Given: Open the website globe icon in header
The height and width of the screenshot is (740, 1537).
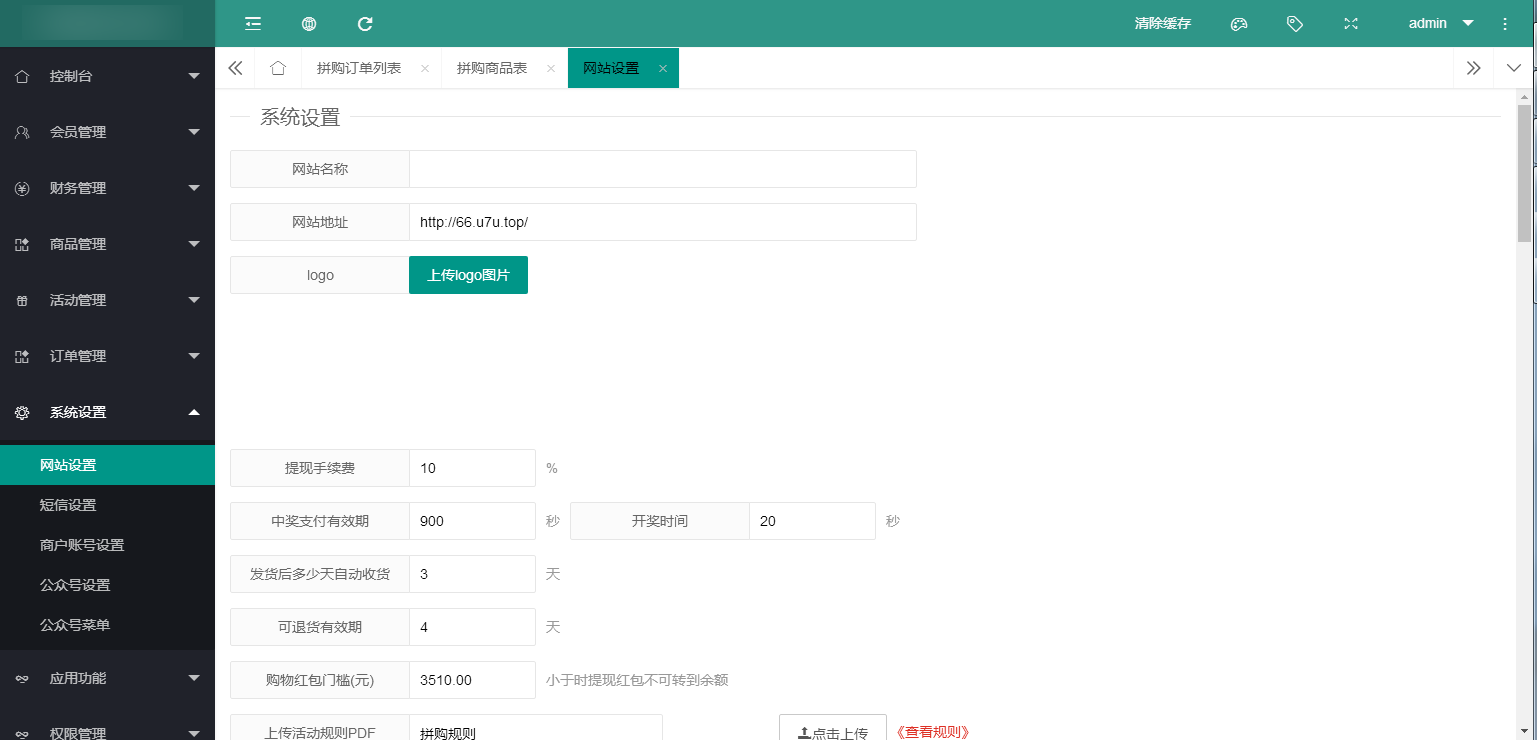Looking at the screenshot, I should click(309, 23).
